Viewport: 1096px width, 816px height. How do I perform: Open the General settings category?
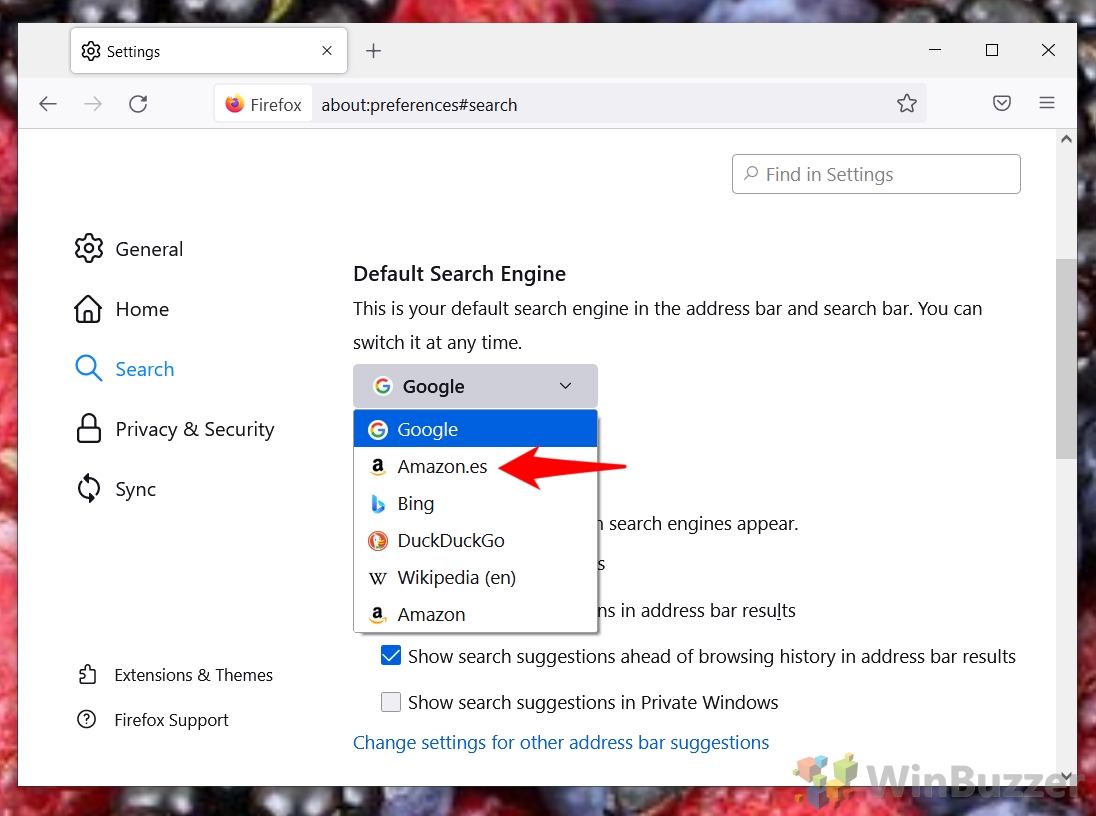(129, 249)
